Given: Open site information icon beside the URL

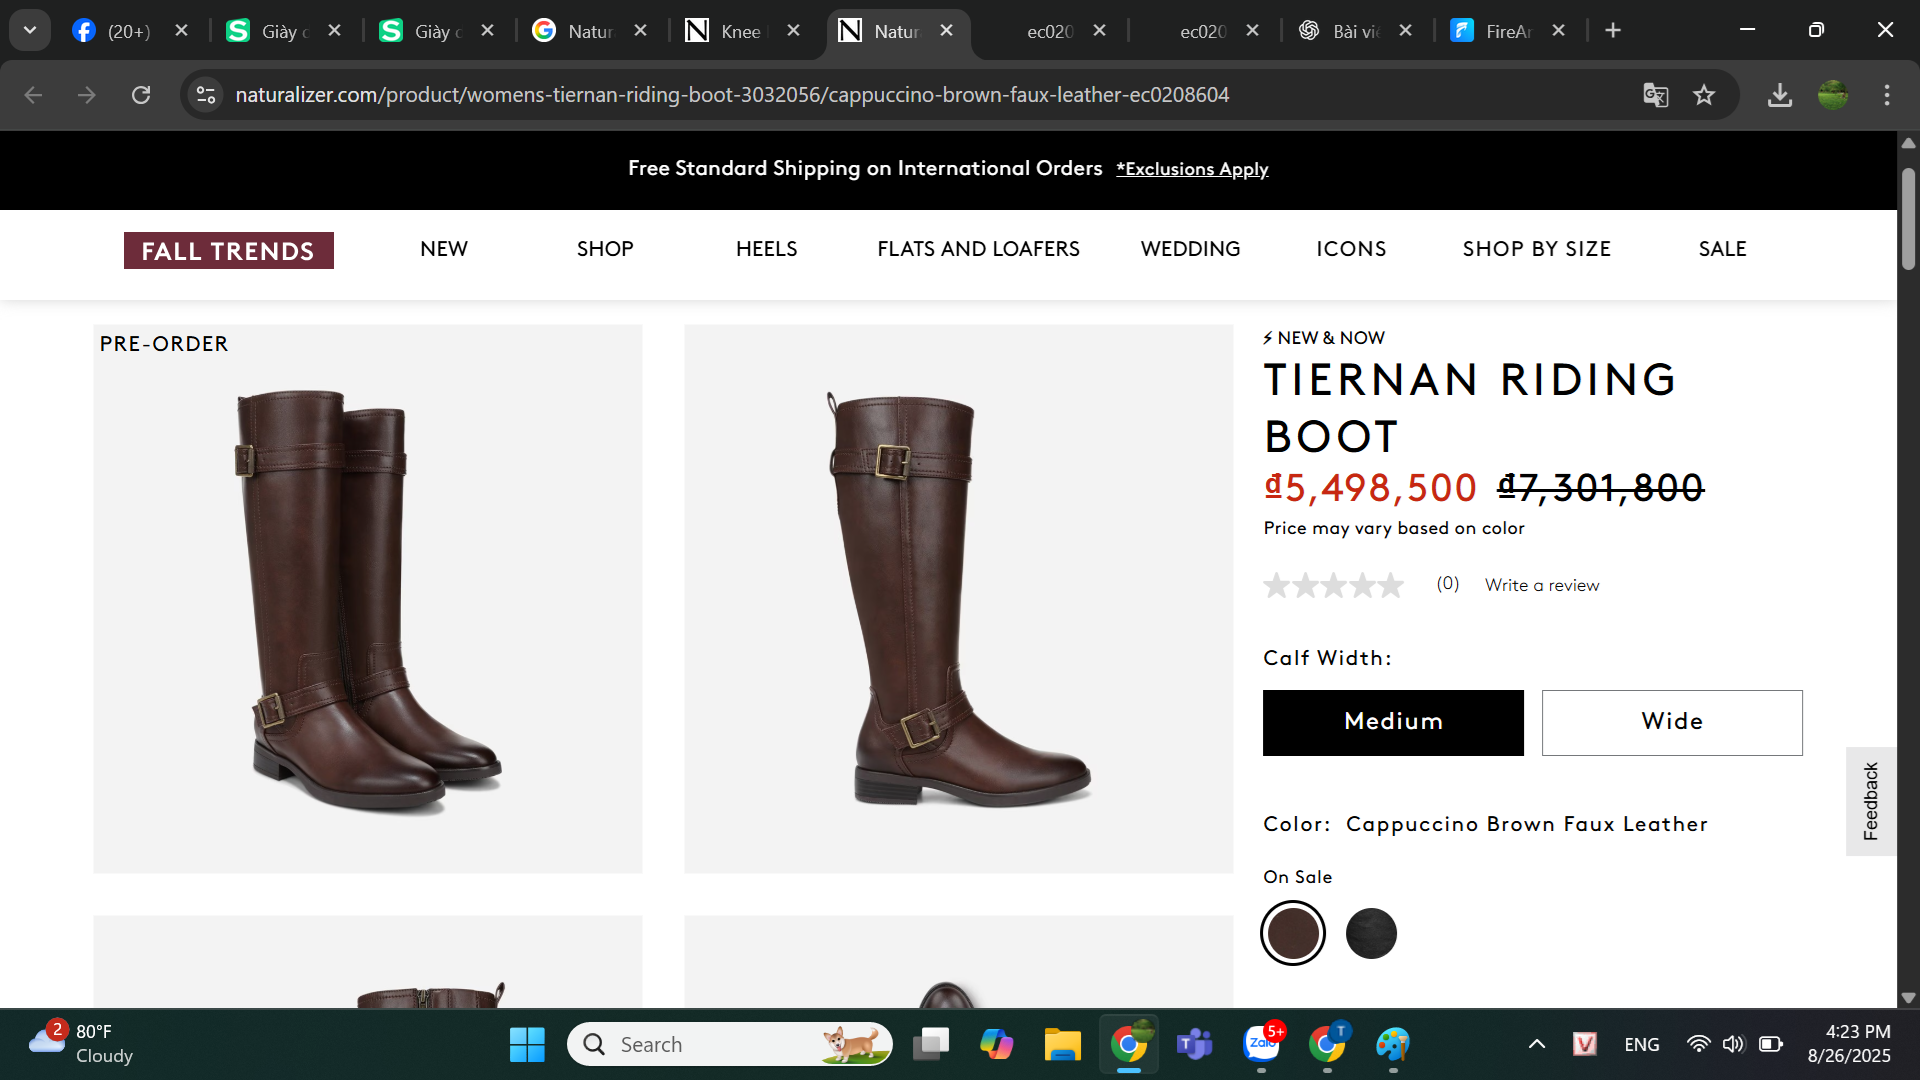Looking at the screenshot, I should click(206, 95).
